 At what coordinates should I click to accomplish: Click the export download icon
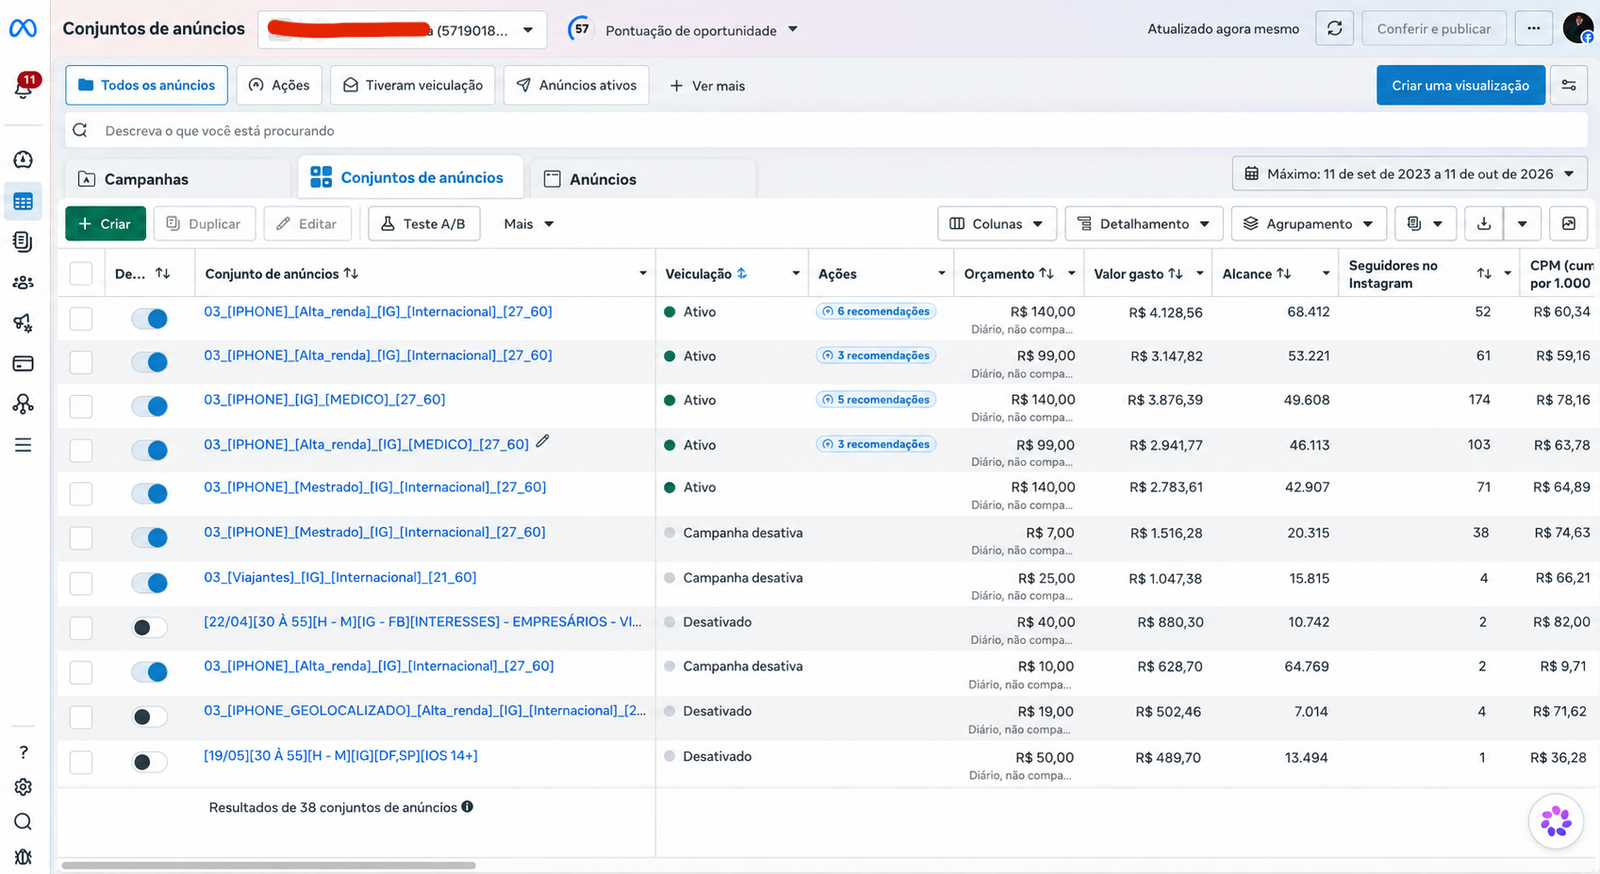(1484, 224)
